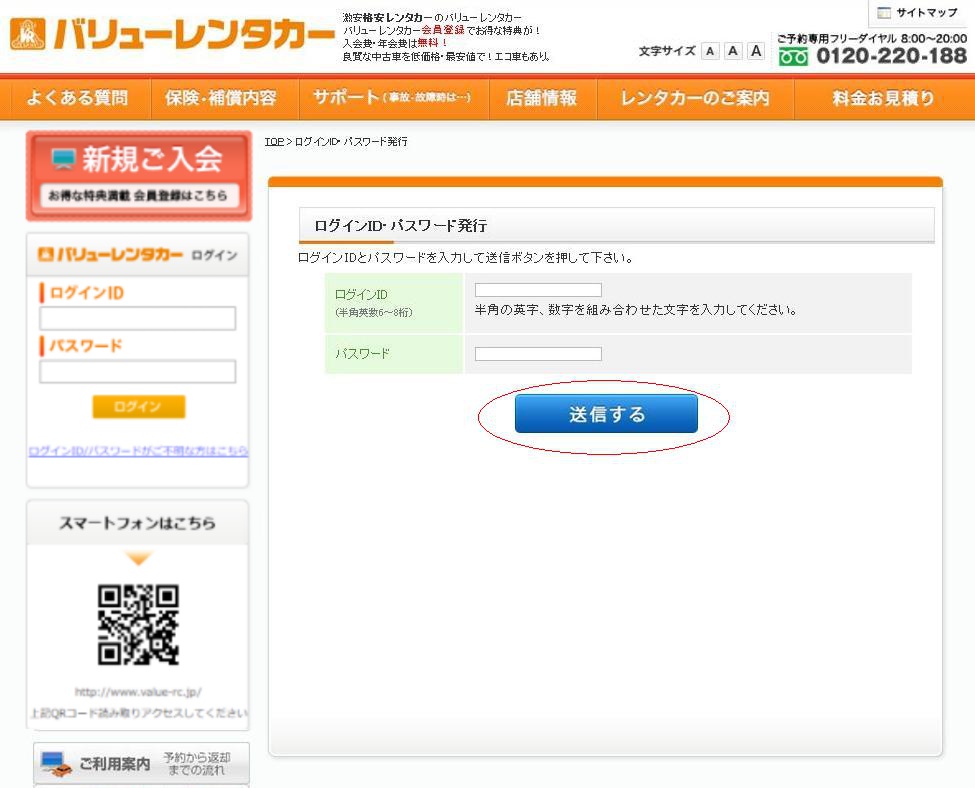
Task: Click the monitor icon on the 新規ご入会 banner
Action: 63,159
